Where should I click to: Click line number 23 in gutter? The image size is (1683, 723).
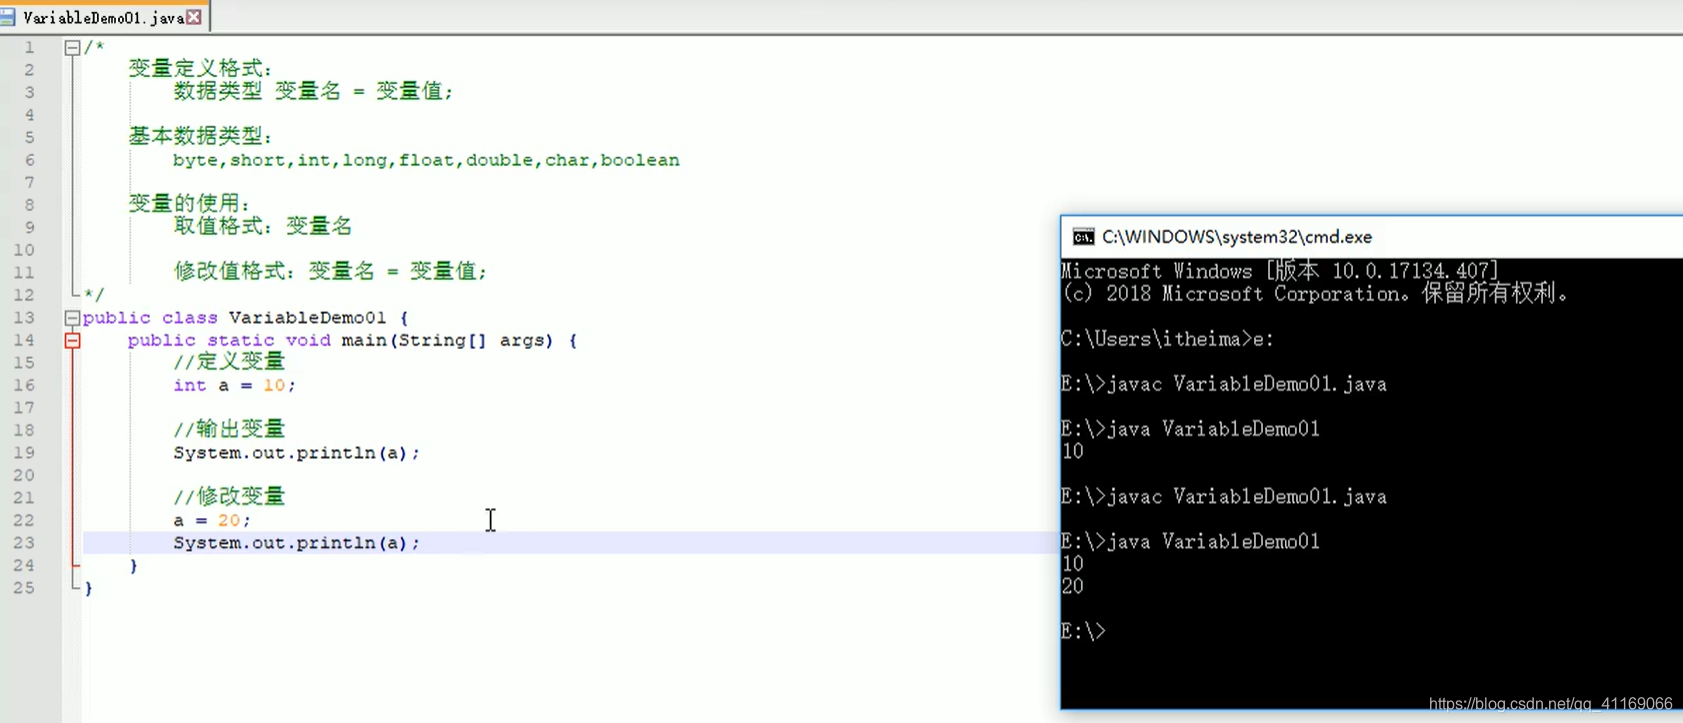pos(24,543)
